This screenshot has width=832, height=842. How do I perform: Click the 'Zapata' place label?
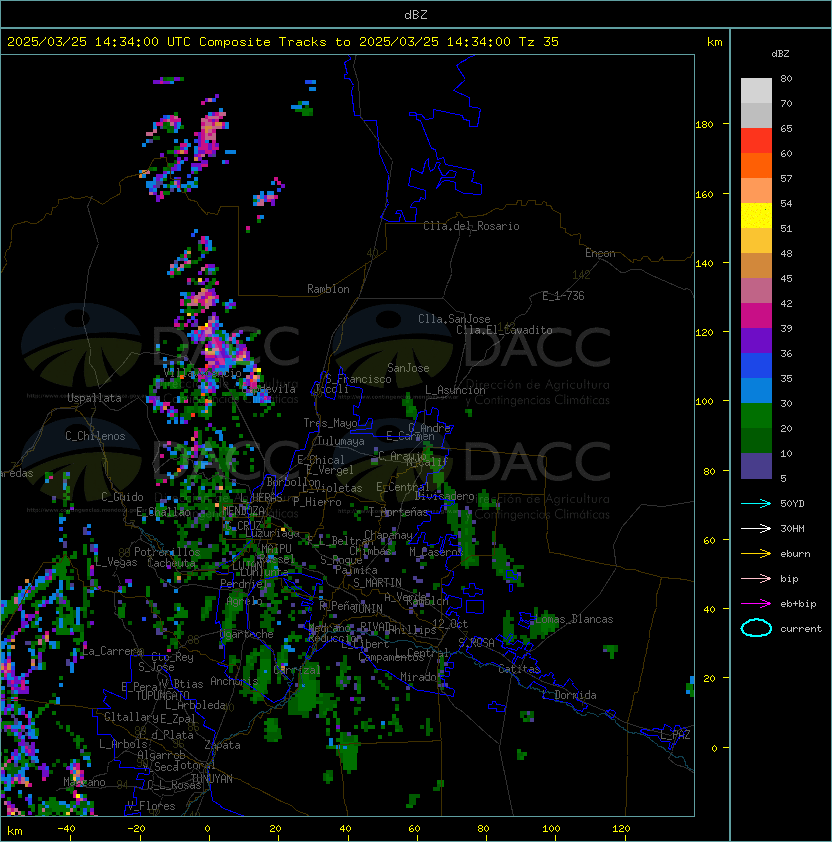[x=222, y=745]
